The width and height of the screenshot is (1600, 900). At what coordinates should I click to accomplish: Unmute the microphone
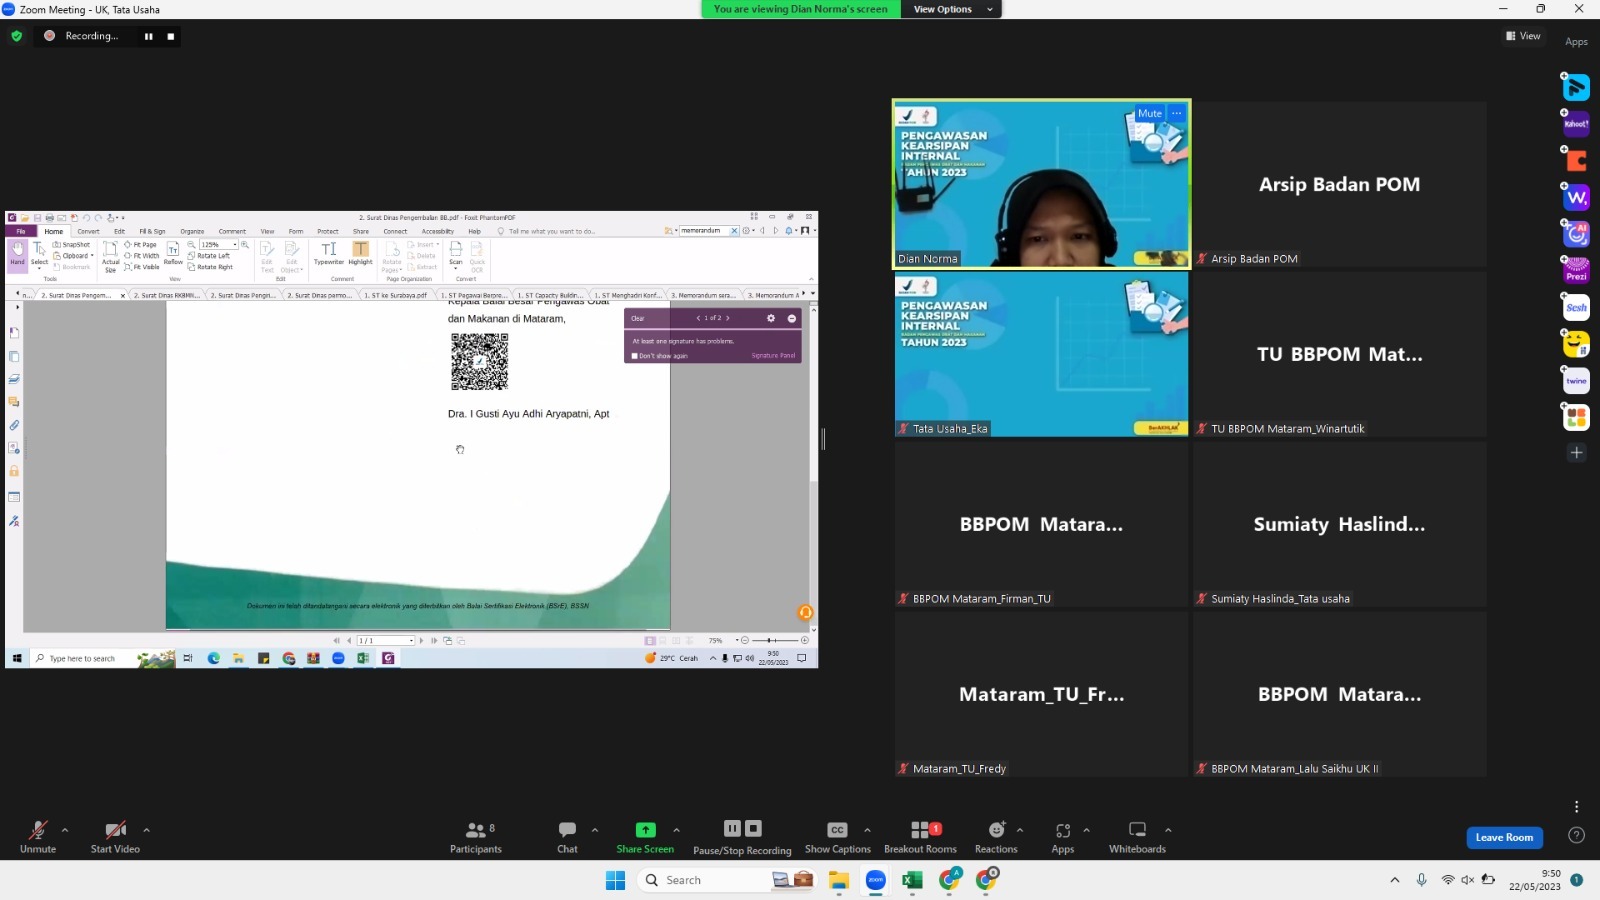click(x=38, y=836)
